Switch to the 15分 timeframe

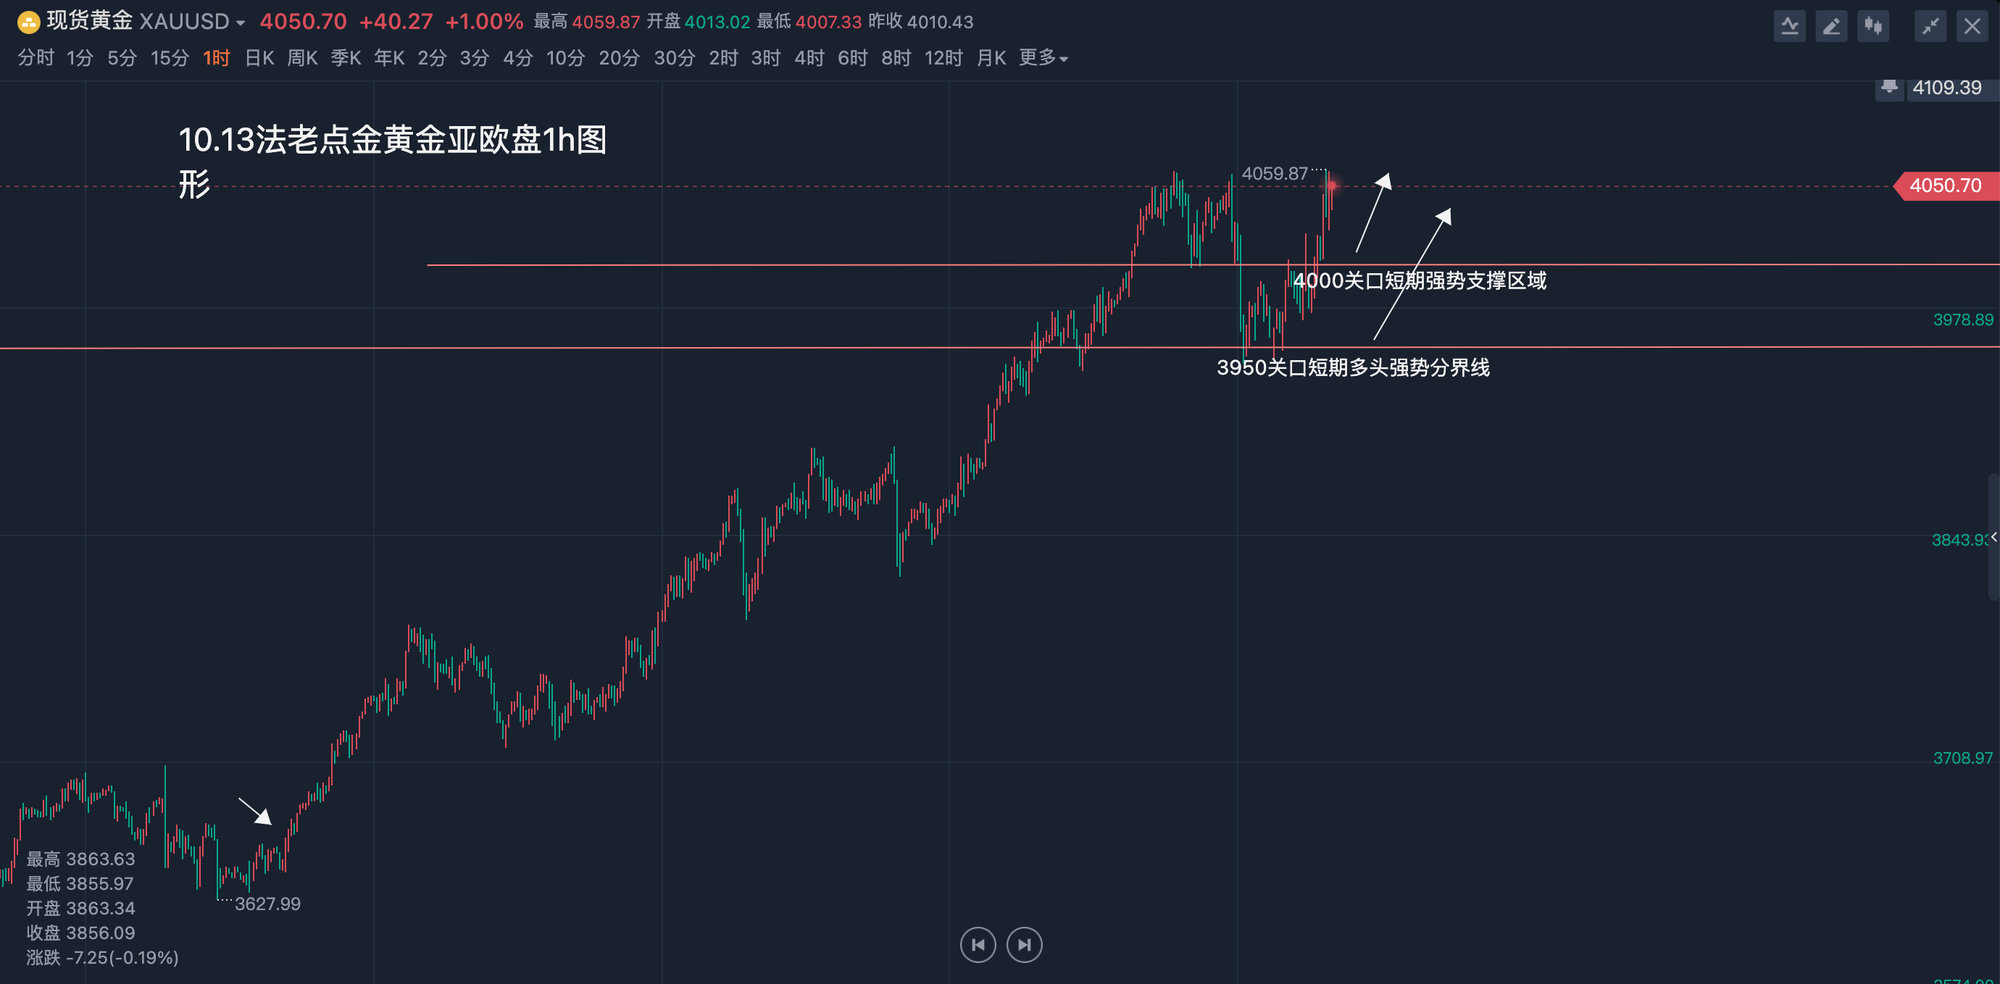click(x=169, y=58)
